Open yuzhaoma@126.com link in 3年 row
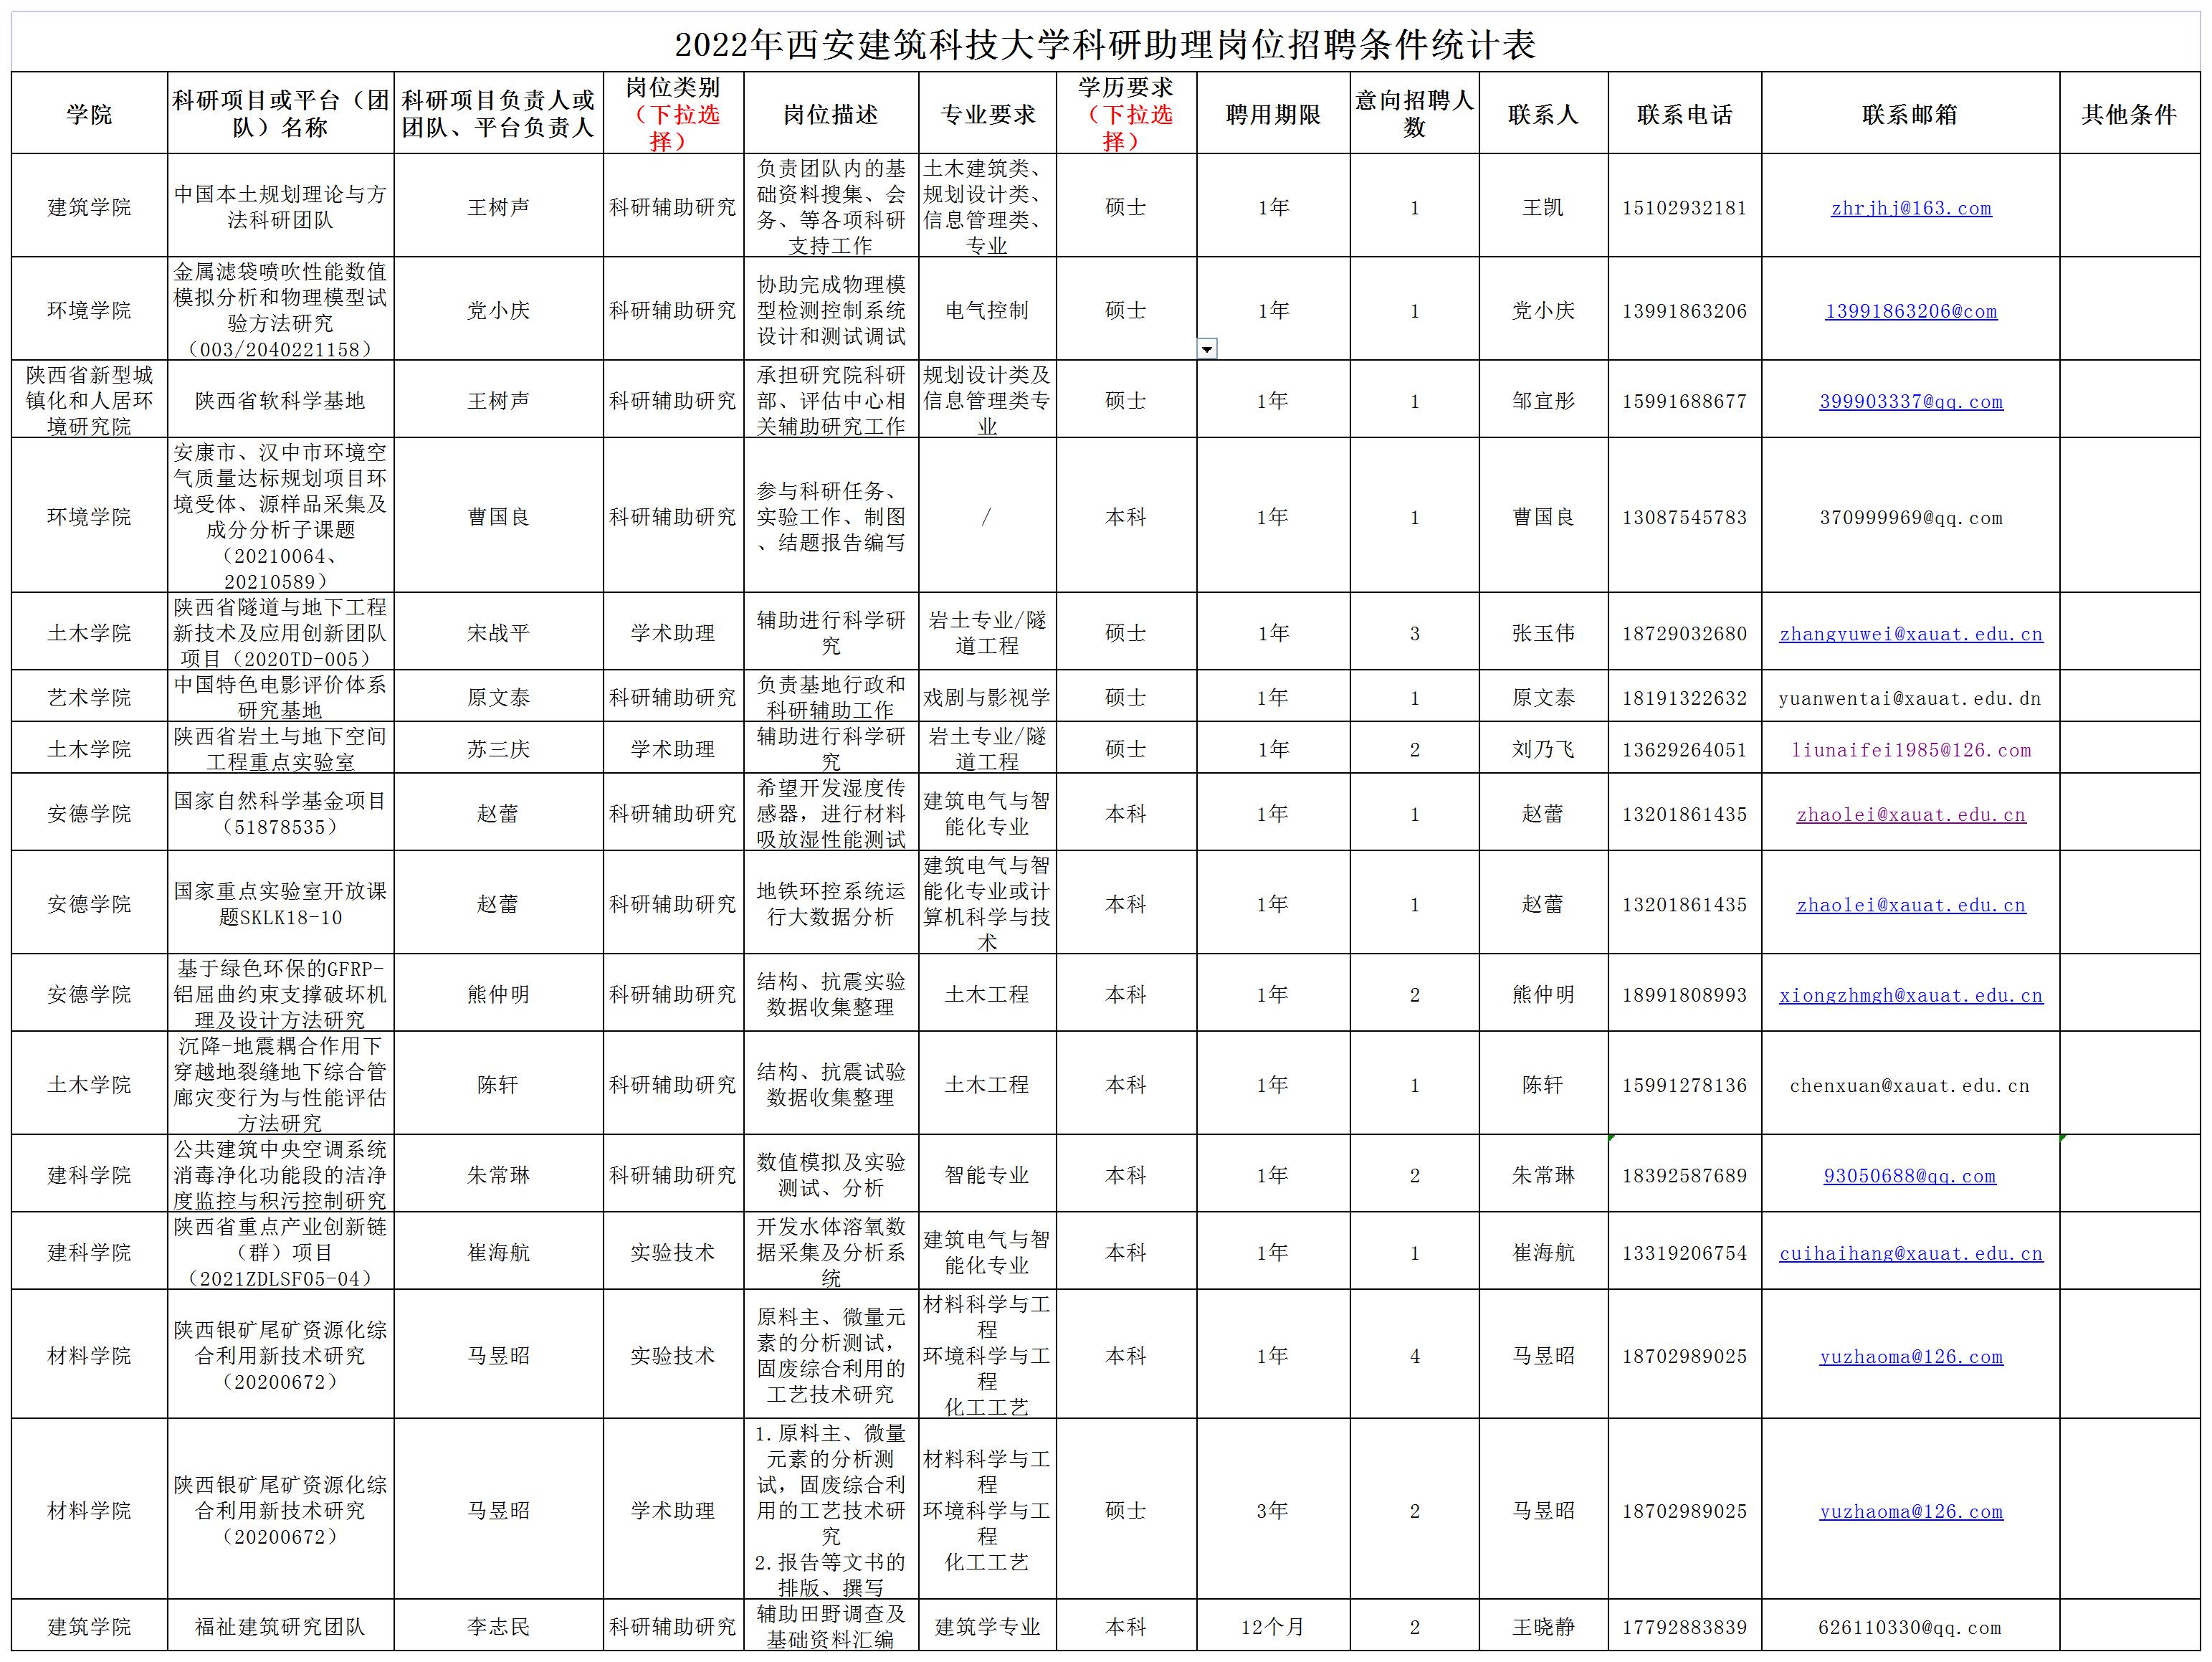Screen dimensions: 2212x1662 [x=1910, y=1512]
